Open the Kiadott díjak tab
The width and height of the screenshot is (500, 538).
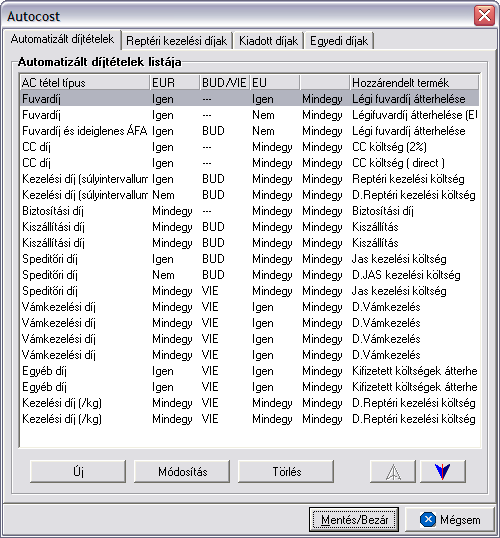(x=268, y=41)
